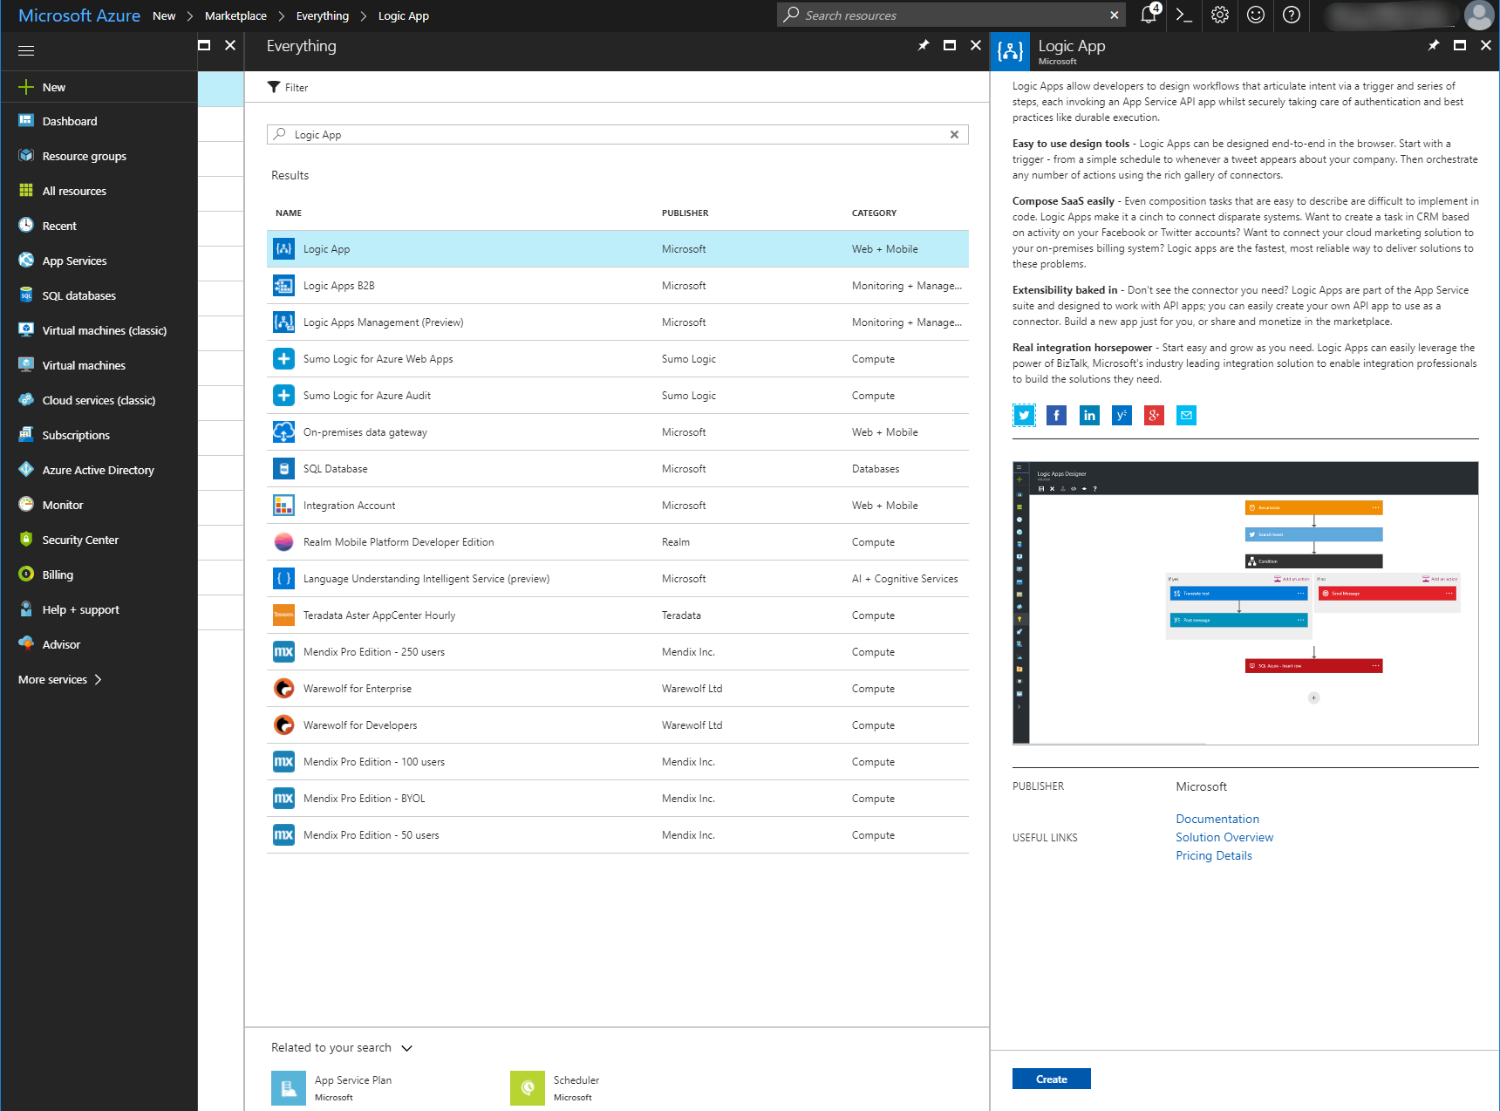Click the user account avatar
Screen dimensions: 1500x1111
tap(1479, 15)
